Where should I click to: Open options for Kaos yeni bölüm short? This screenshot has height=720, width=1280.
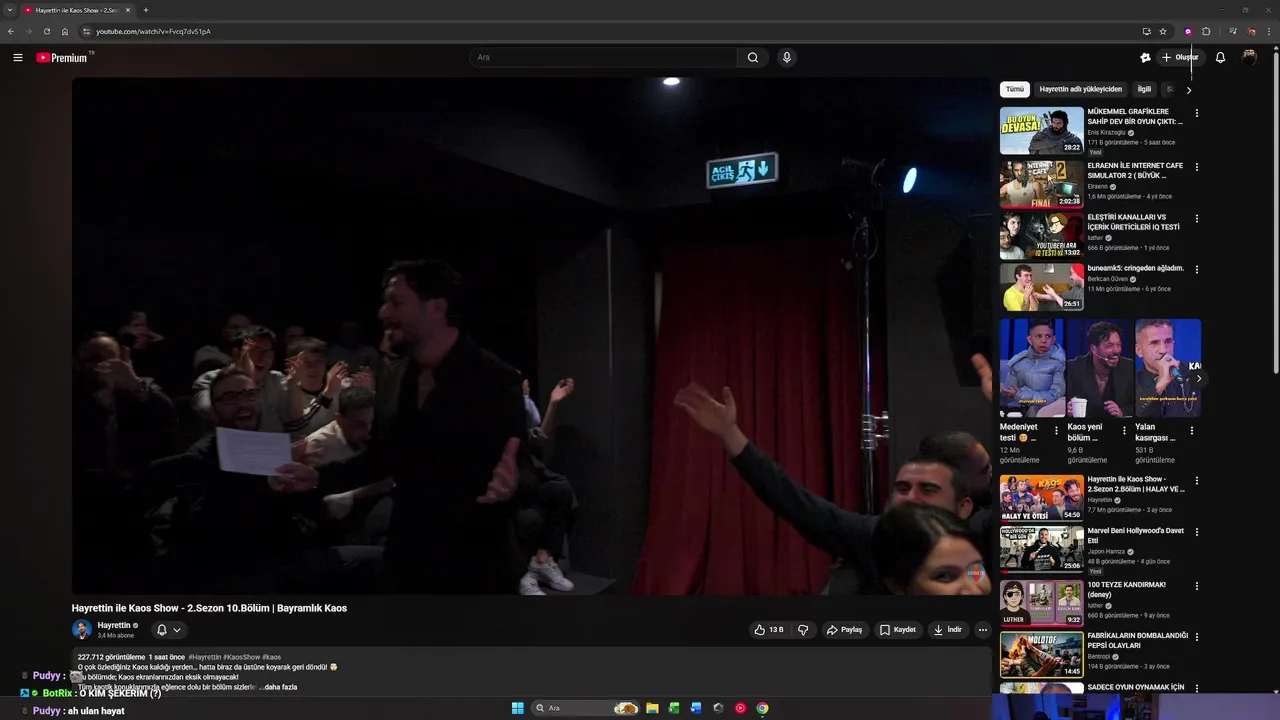[1124, 431]
